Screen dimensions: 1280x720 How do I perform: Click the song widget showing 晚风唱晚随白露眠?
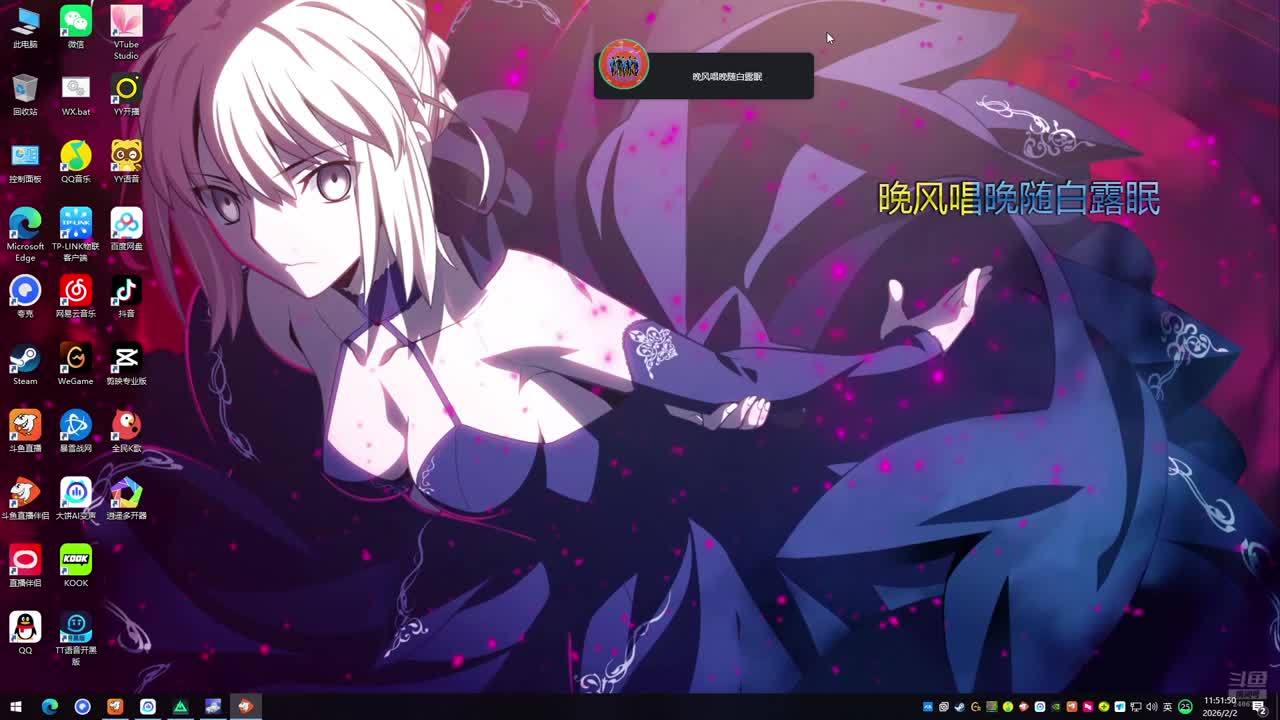(x=703, y=76)
